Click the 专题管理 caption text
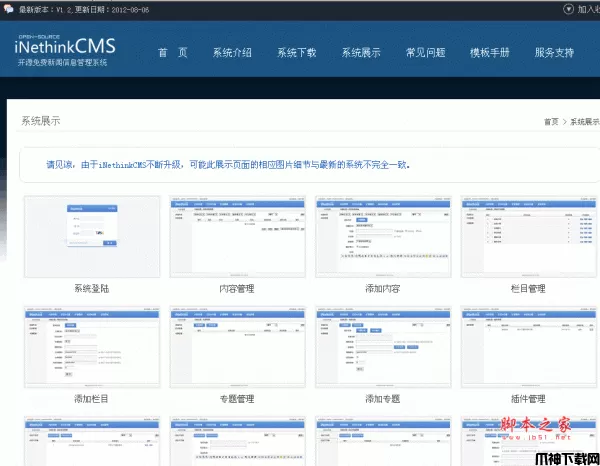This screenshot has height=466, width=600. [237, 399]
